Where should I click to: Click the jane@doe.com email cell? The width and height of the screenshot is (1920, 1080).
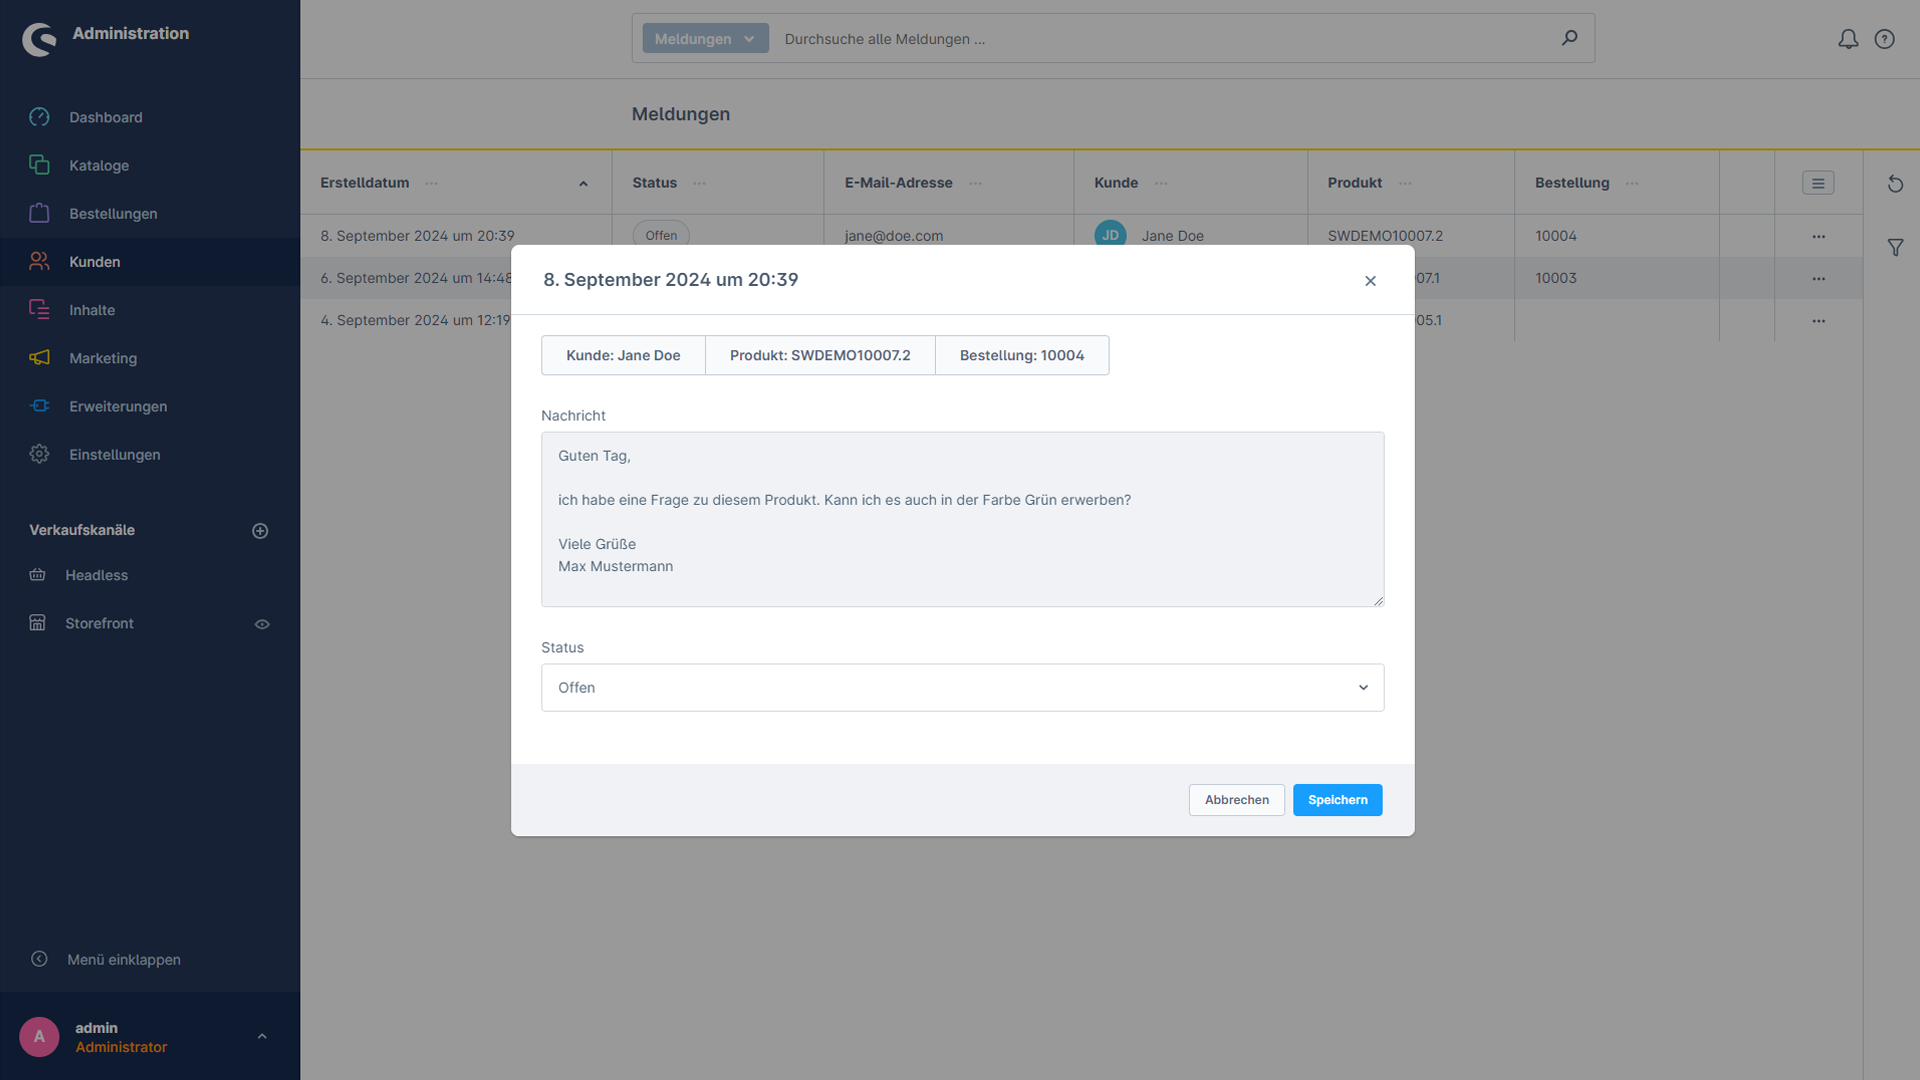click(x=893, y=236)
